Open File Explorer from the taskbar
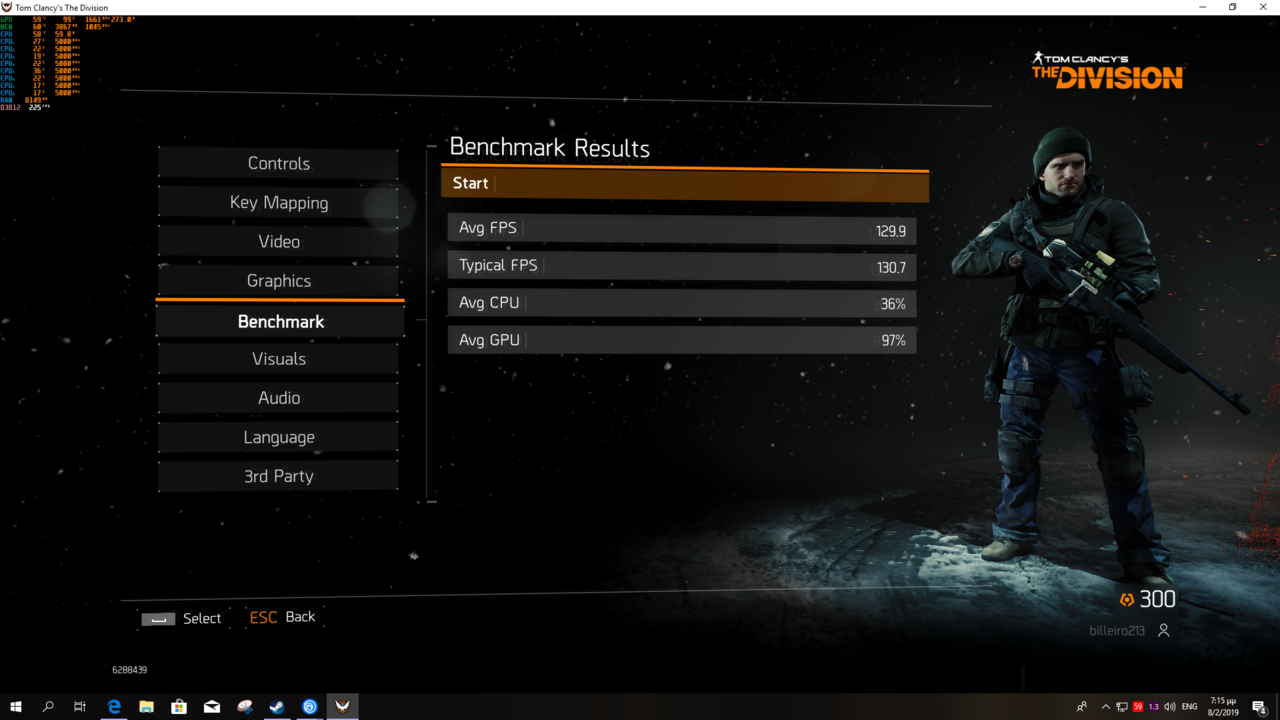Screen dimensions: 1280x720 tap(146, 707)
